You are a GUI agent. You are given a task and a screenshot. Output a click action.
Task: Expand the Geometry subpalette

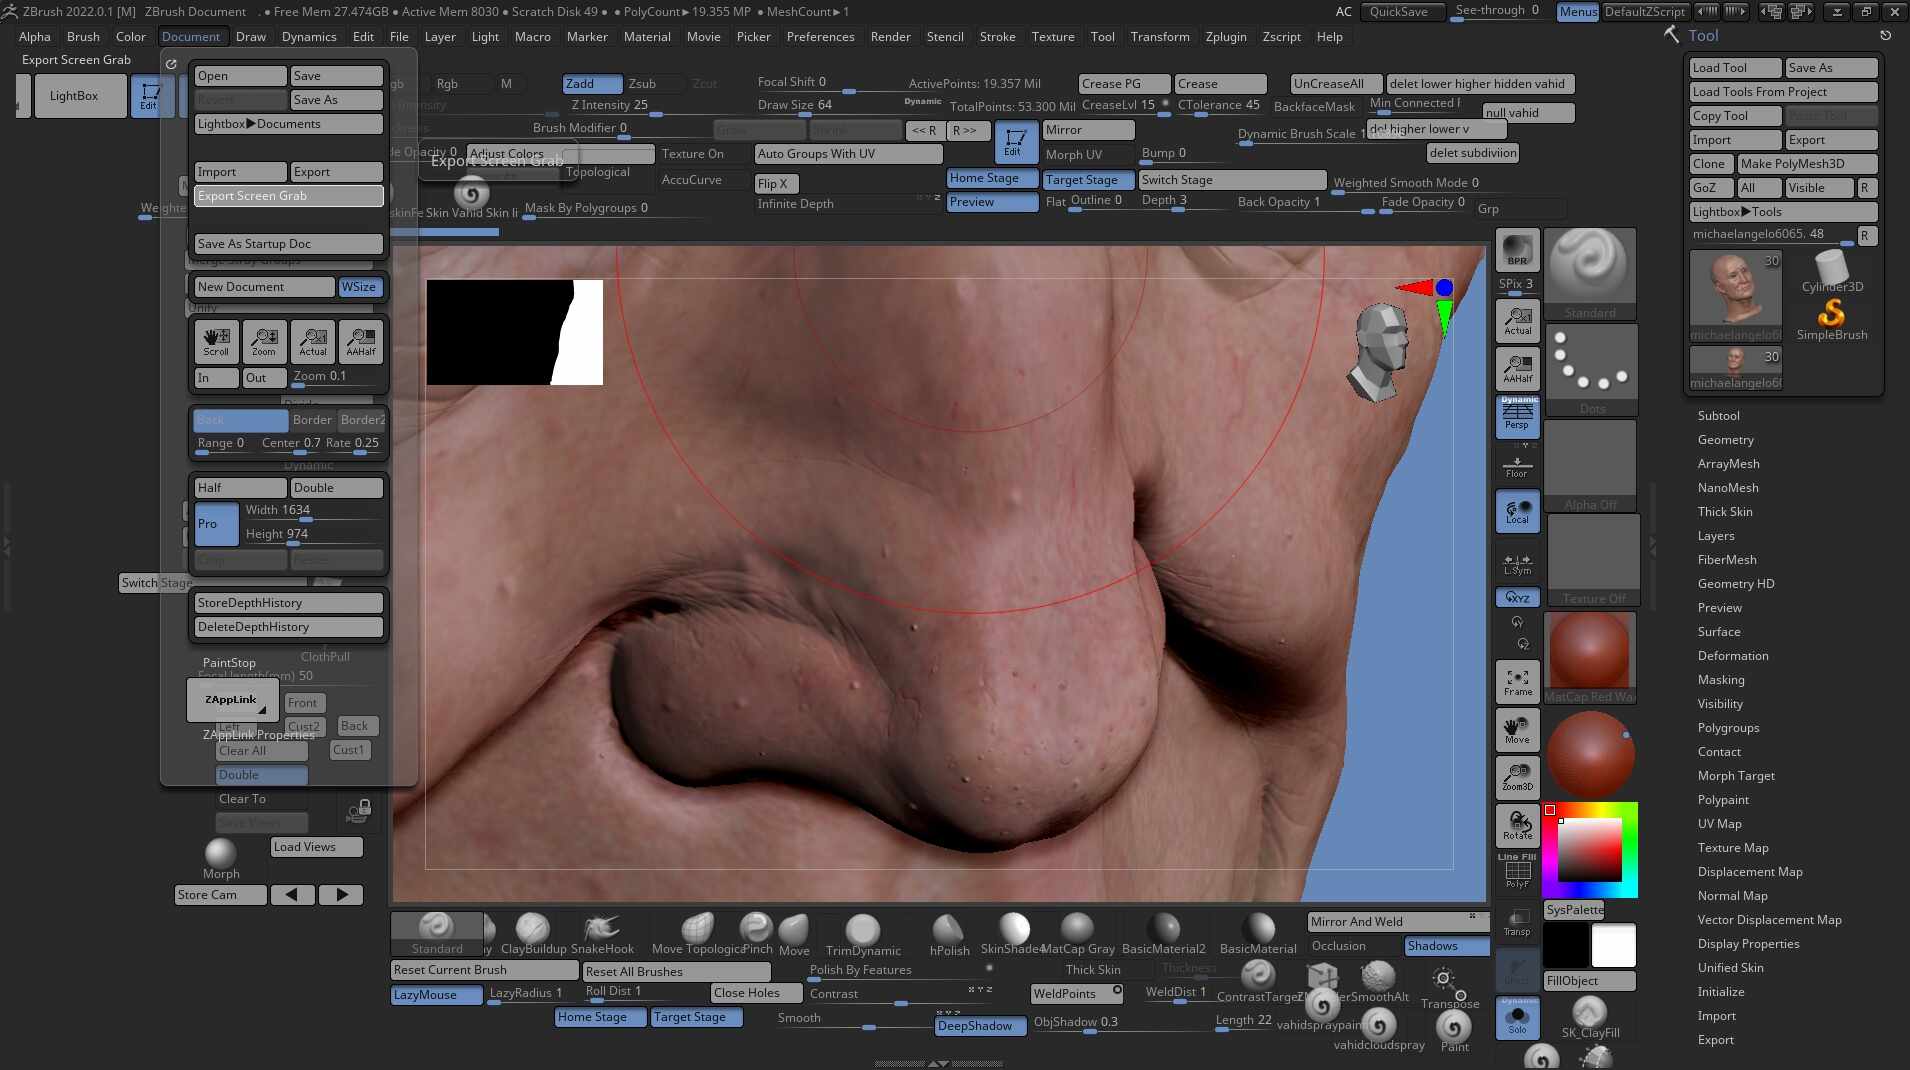[x=1725, y=440]
